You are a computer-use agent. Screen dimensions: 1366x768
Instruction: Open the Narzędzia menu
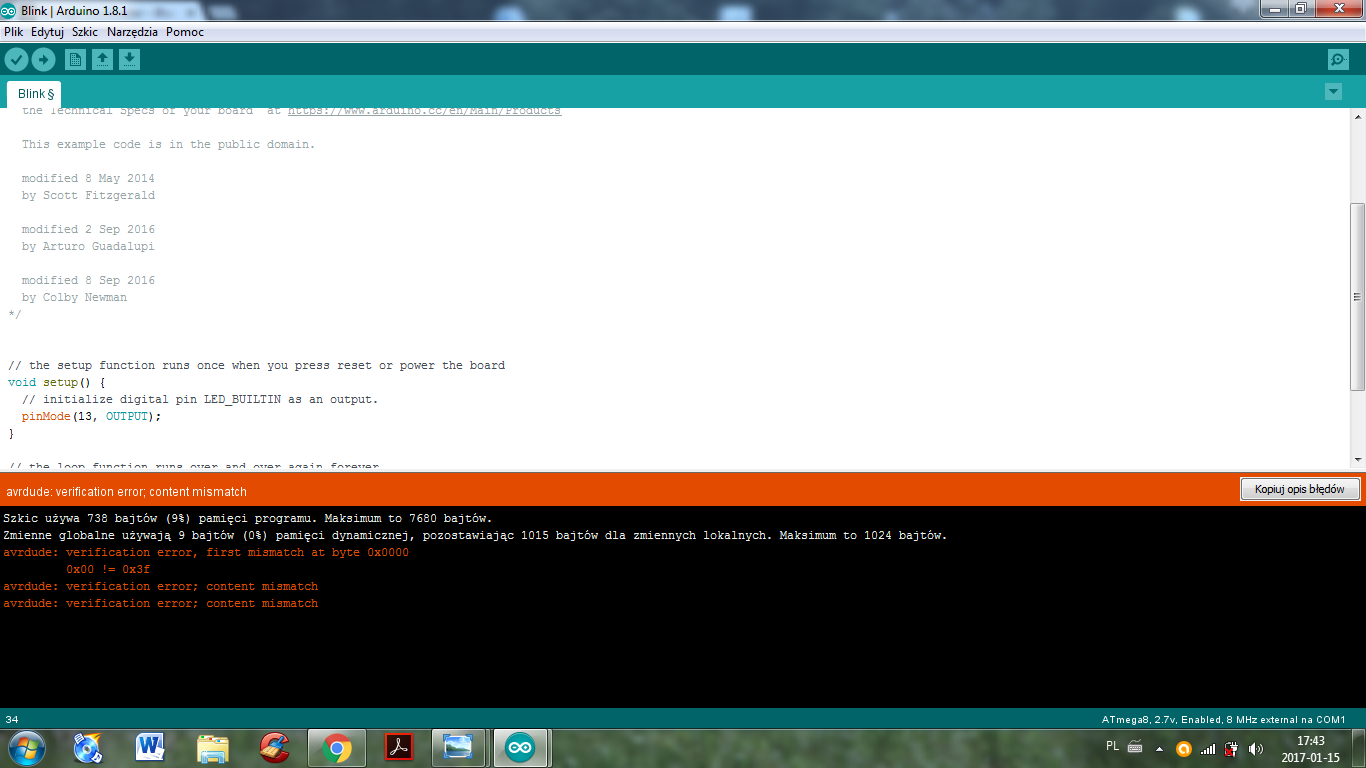pyautogui.click(x=132, y=32)
